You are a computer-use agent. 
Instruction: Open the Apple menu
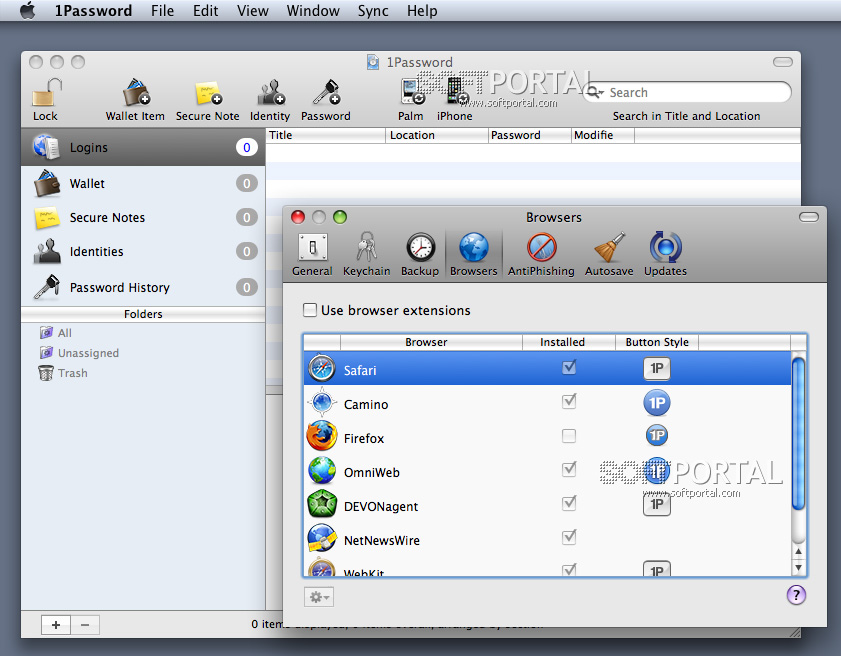click(28, 10)
